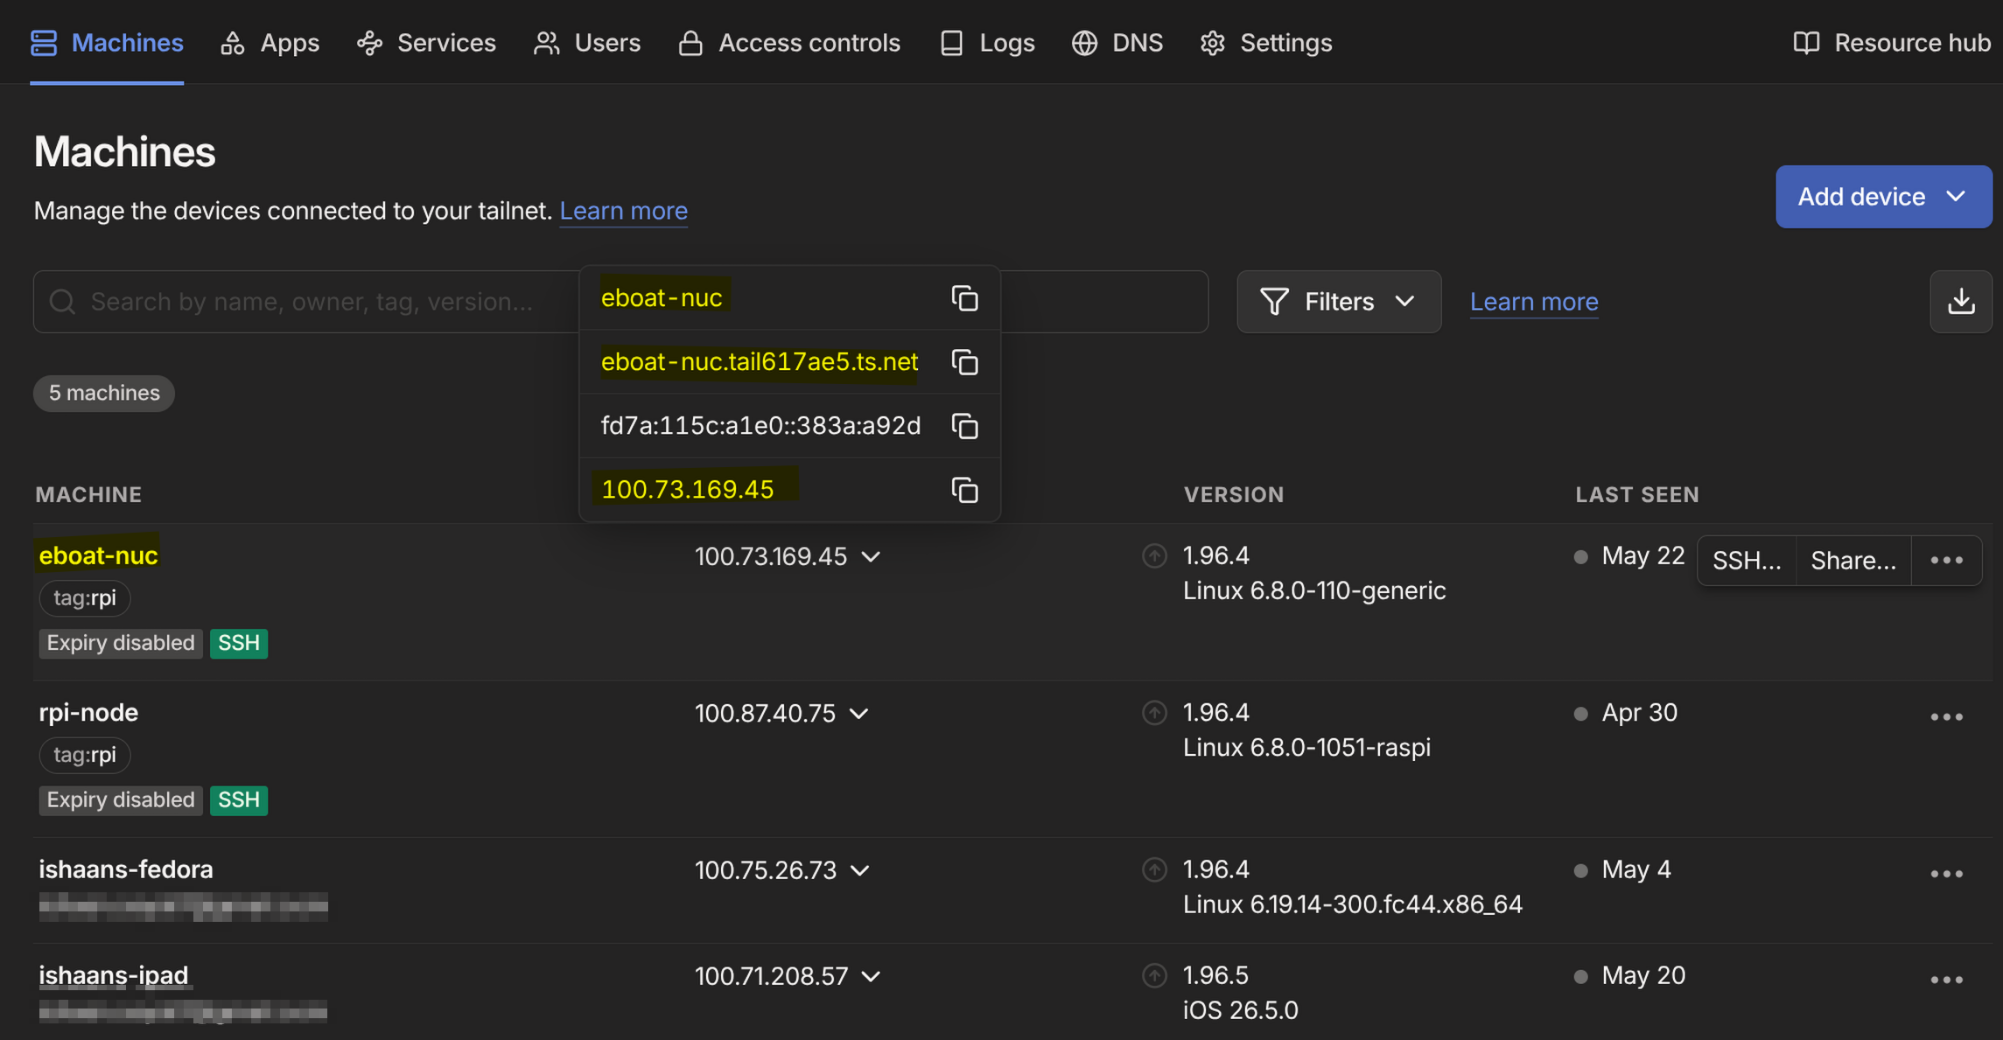Click the update icon for ishaans-ipad version
The width and height of the screenshot is (2003, 1040).
(x=1154, y=976)
